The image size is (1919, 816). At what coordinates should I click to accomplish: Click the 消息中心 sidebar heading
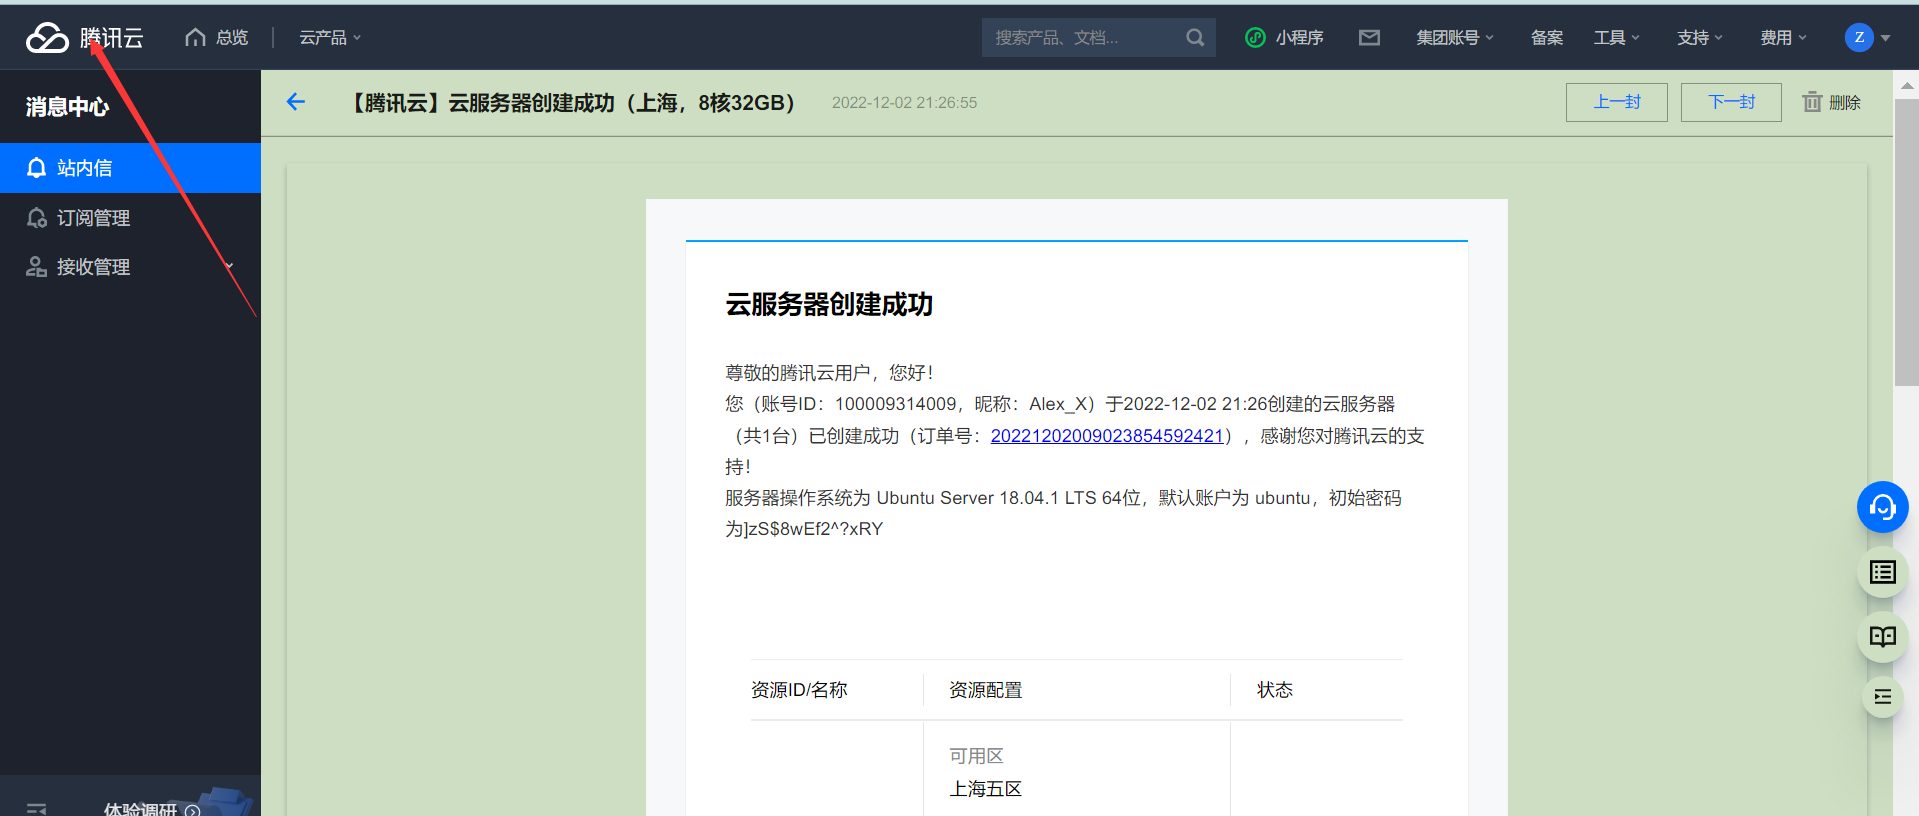67,107
